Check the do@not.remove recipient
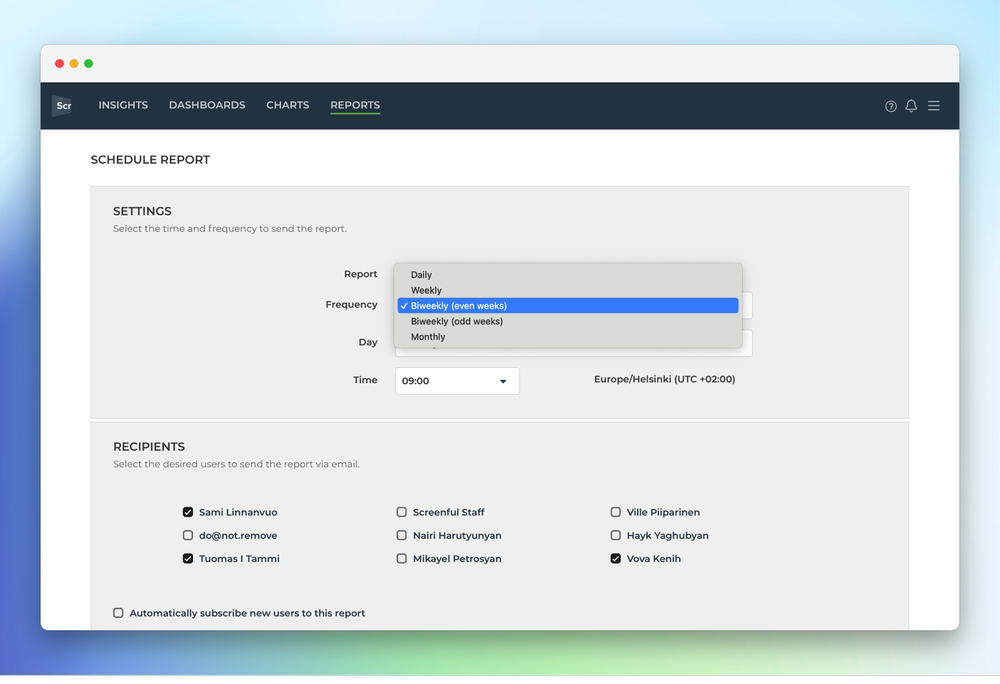 (188, 535)
